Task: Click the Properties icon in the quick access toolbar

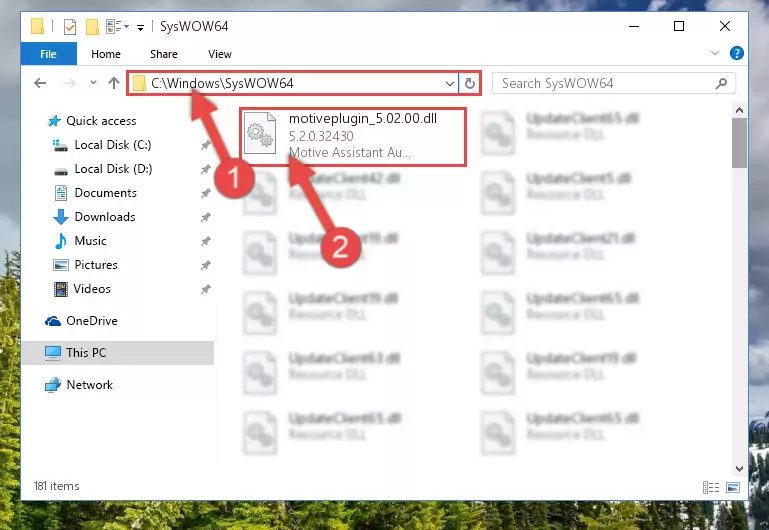Action: coord(70,26)
